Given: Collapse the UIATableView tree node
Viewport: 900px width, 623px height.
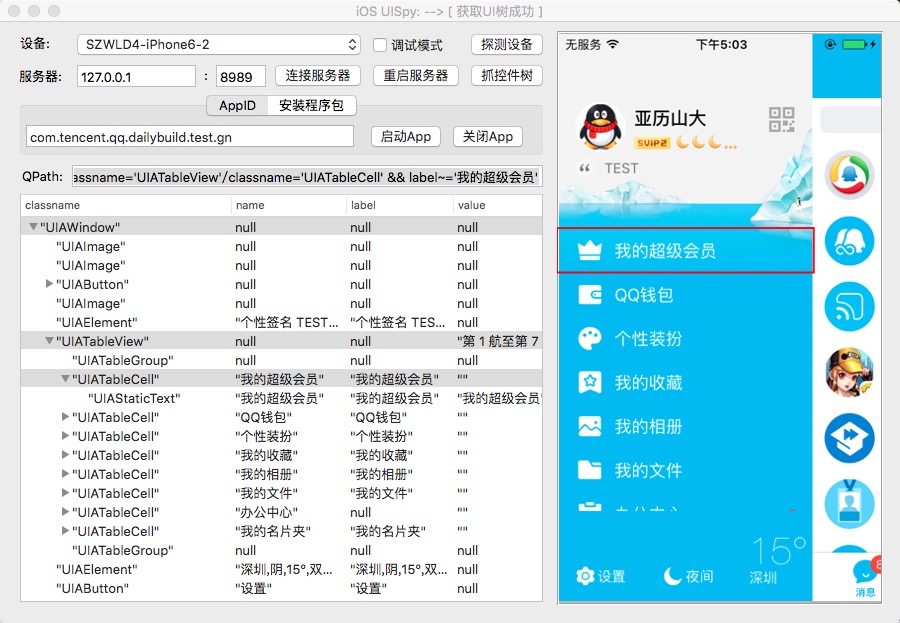Looking at the screenshot, I should (49, 341).
